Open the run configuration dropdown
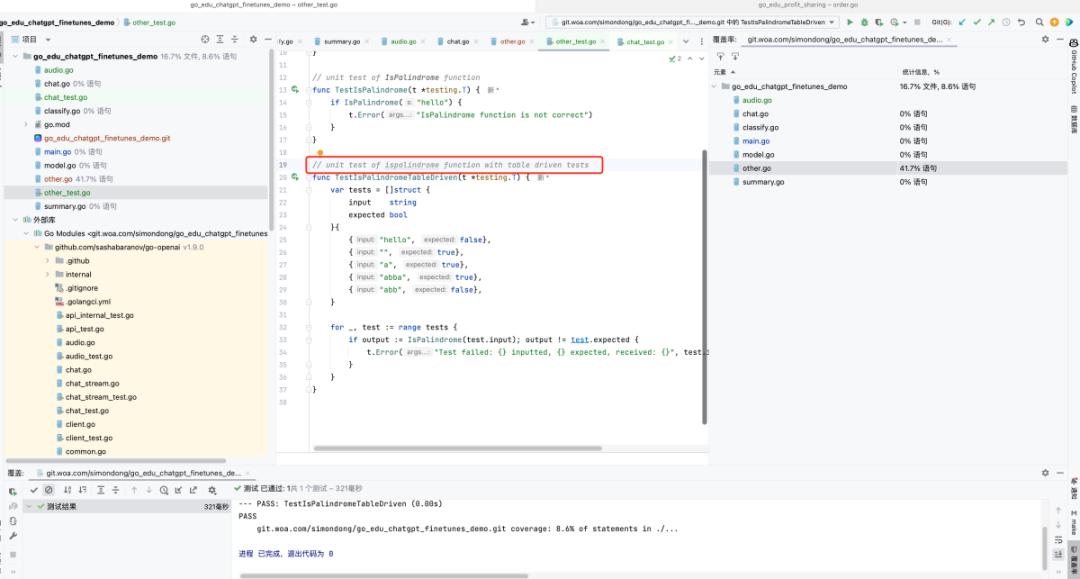The width and height of the screenshot is (1080, 579). (693, 22)
